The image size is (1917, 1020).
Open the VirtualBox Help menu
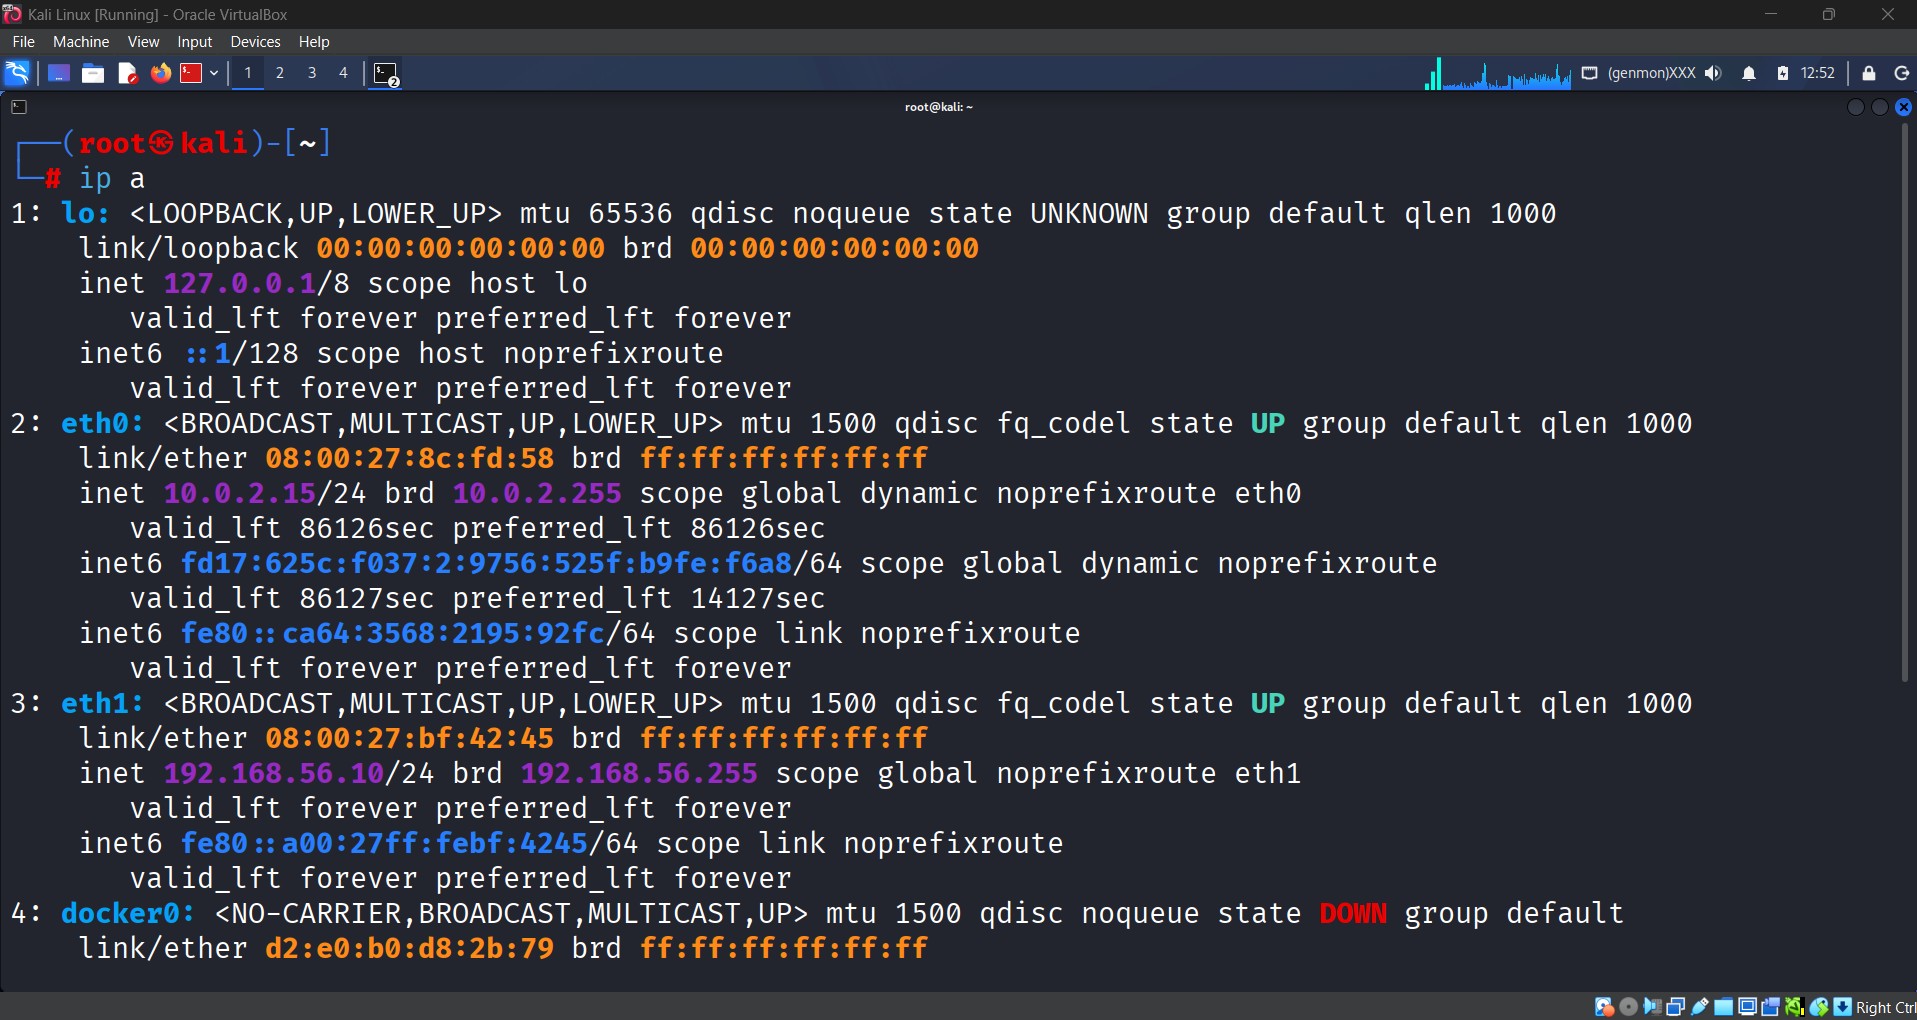[314, 42]
